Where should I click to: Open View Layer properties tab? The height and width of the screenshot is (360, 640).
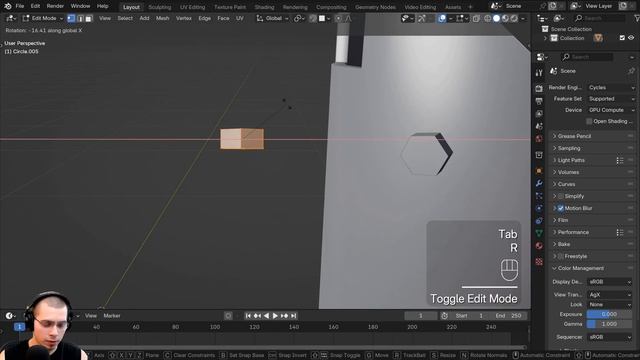539,113
